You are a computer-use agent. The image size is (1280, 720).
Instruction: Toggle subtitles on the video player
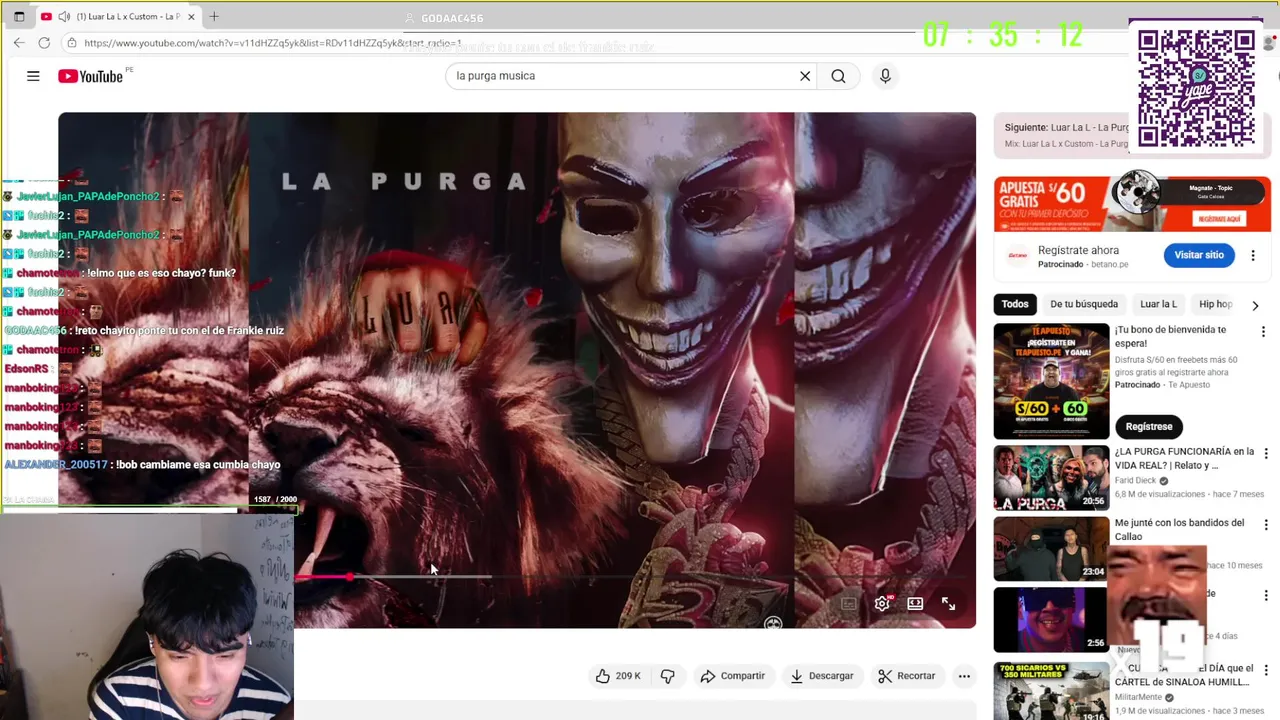click(x=849, y=604)
